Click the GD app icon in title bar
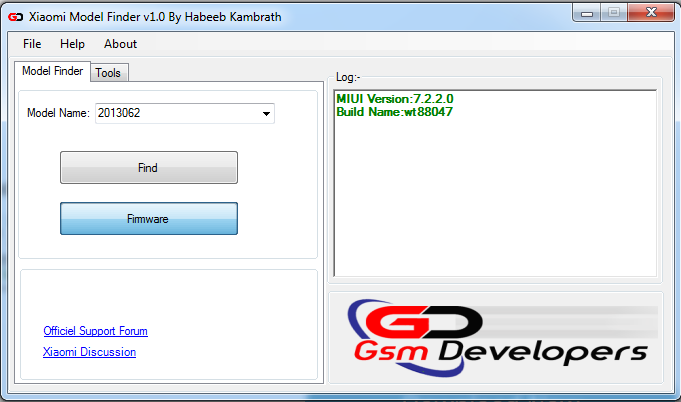 click(x=15, y=17)
